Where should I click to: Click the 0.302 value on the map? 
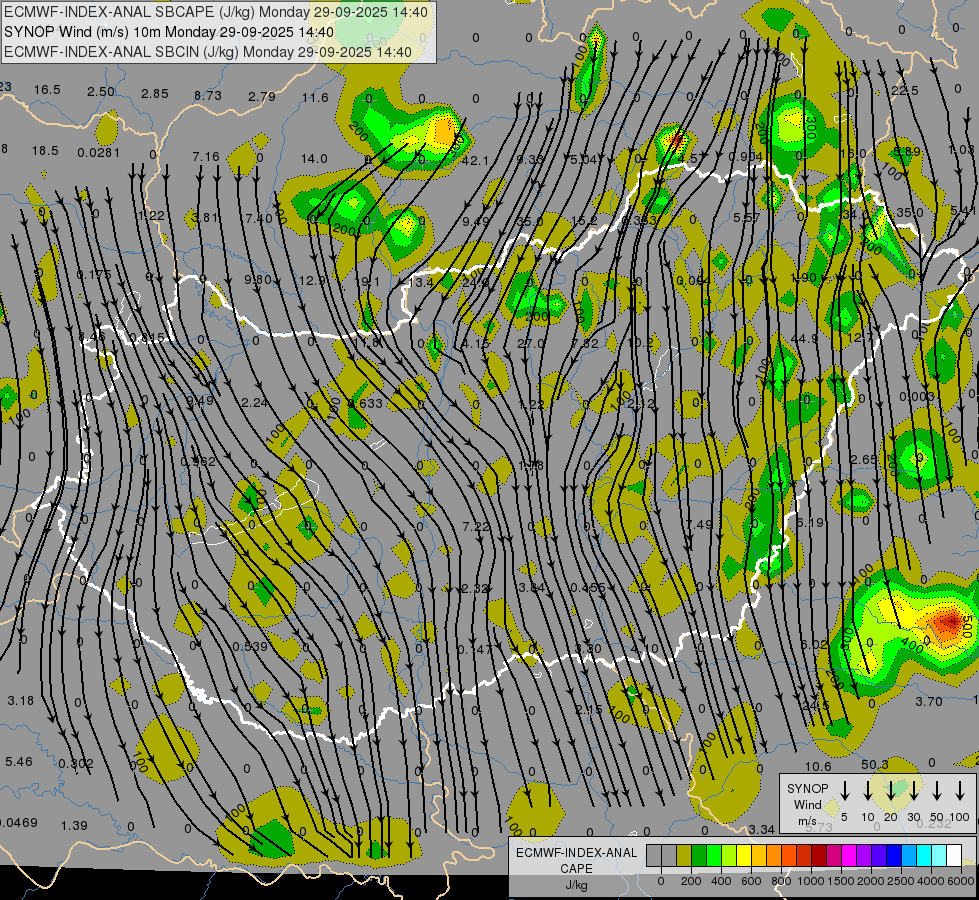pyautogui.click(x=76, y=763)
